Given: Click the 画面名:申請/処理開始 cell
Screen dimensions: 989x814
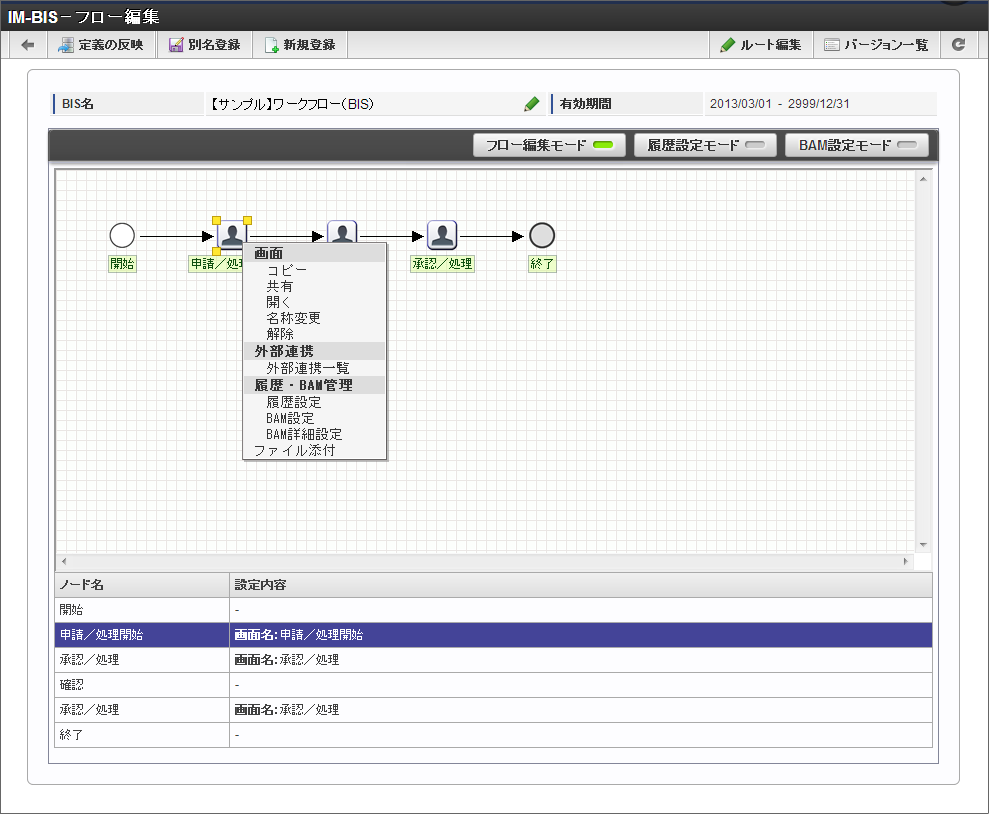Looking at the screenshot, I should [581, 635].
